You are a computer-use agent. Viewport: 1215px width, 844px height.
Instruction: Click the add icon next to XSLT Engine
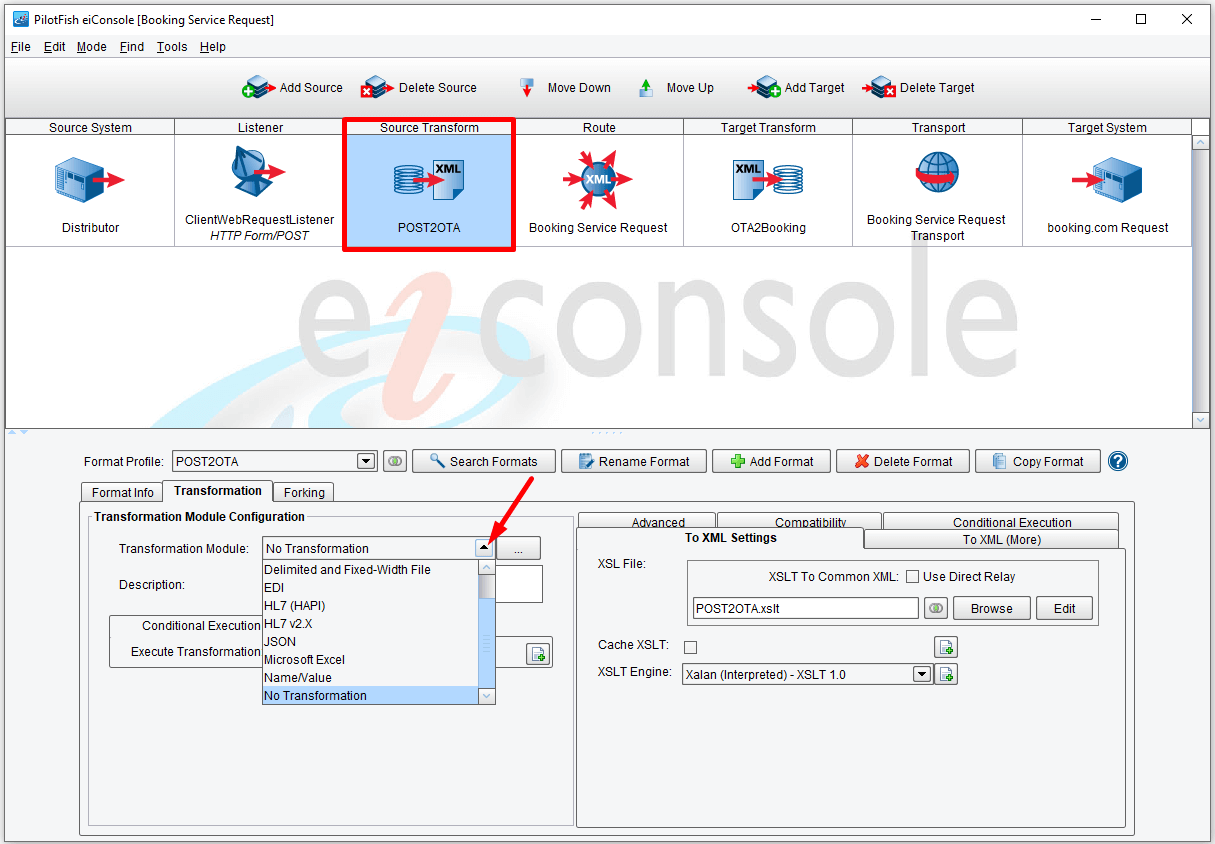click(945, 674)
